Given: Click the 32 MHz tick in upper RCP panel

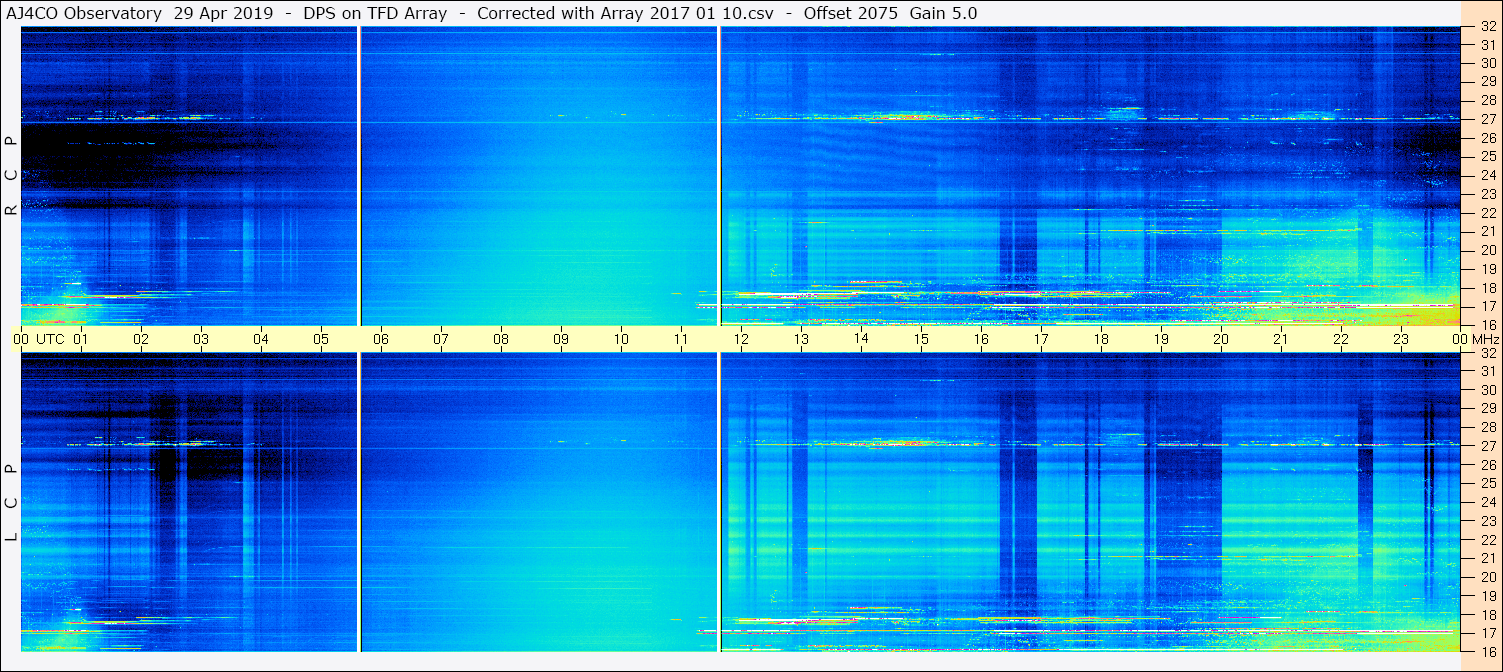Looking at the screenshot, I should point(1487,27).
